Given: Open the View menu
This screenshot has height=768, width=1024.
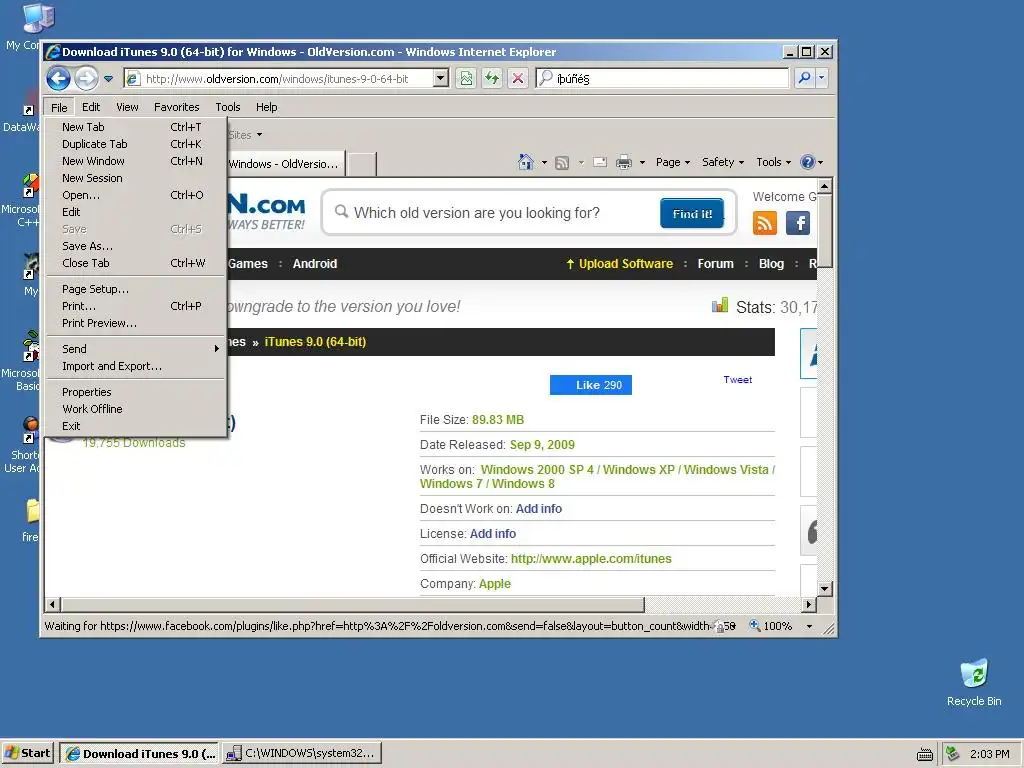Looking at the screenshot, I should click(x=127, y=107).
